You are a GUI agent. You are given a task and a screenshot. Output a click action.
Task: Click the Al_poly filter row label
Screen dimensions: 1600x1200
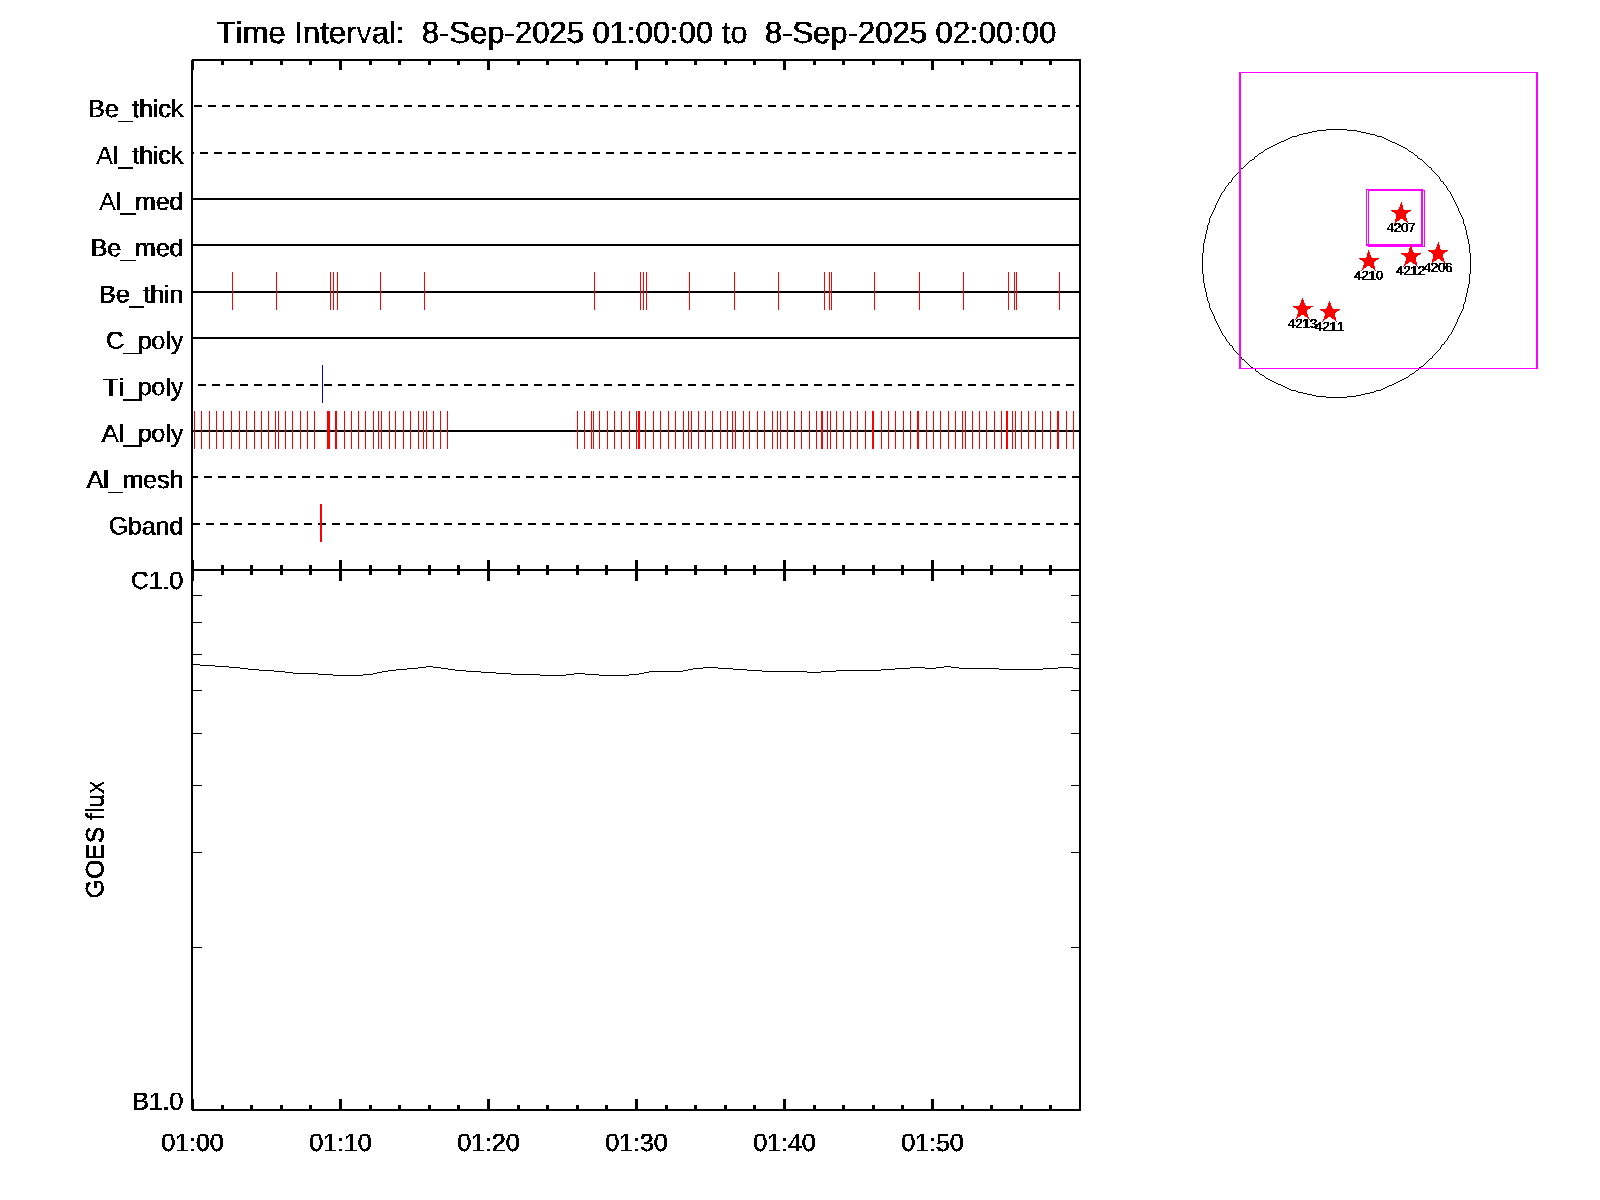142,434
